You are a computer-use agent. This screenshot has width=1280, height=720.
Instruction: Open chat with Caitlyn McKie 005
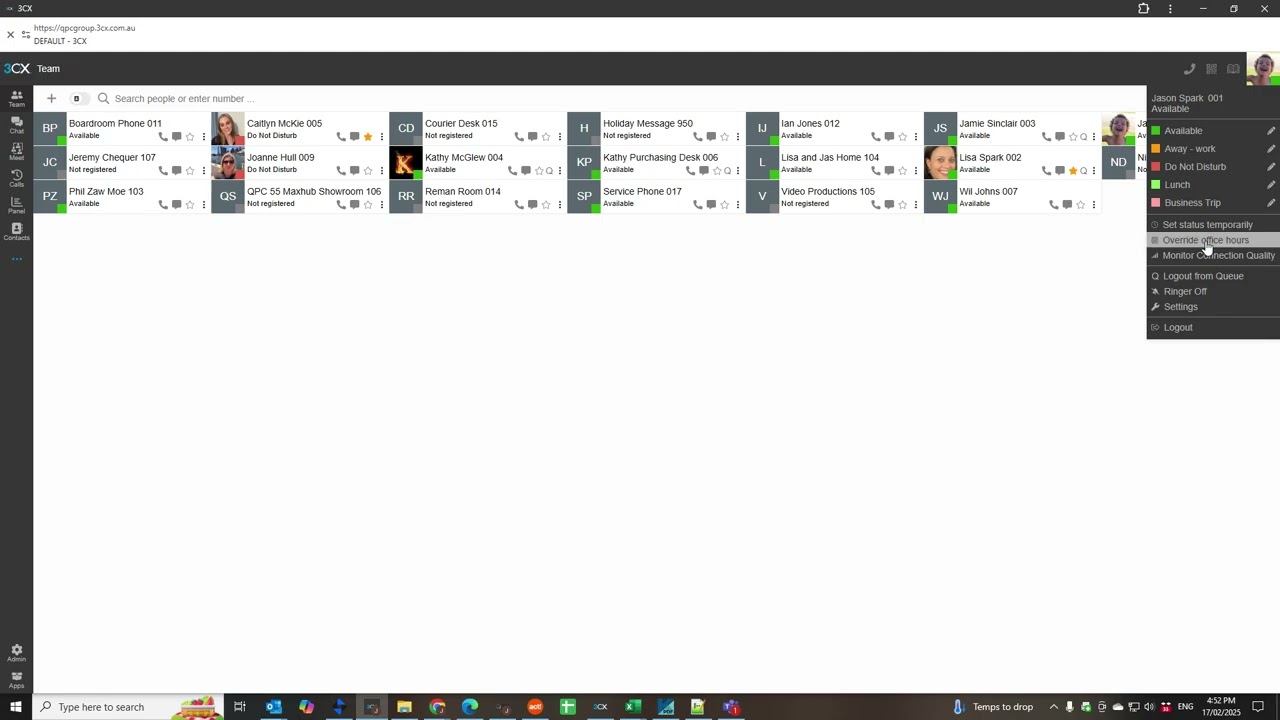[x=354, y=137]
